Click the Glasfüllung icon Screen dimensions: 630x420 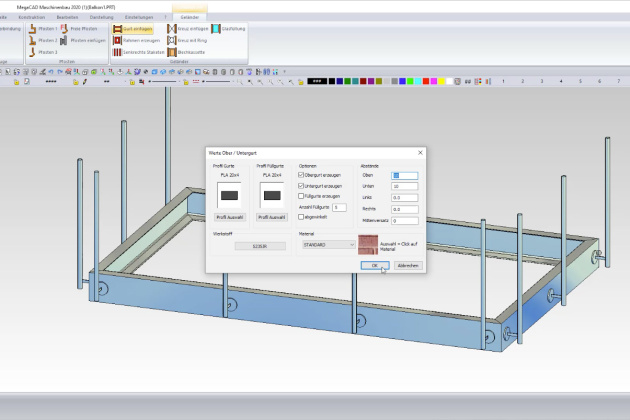pos(214,30)
